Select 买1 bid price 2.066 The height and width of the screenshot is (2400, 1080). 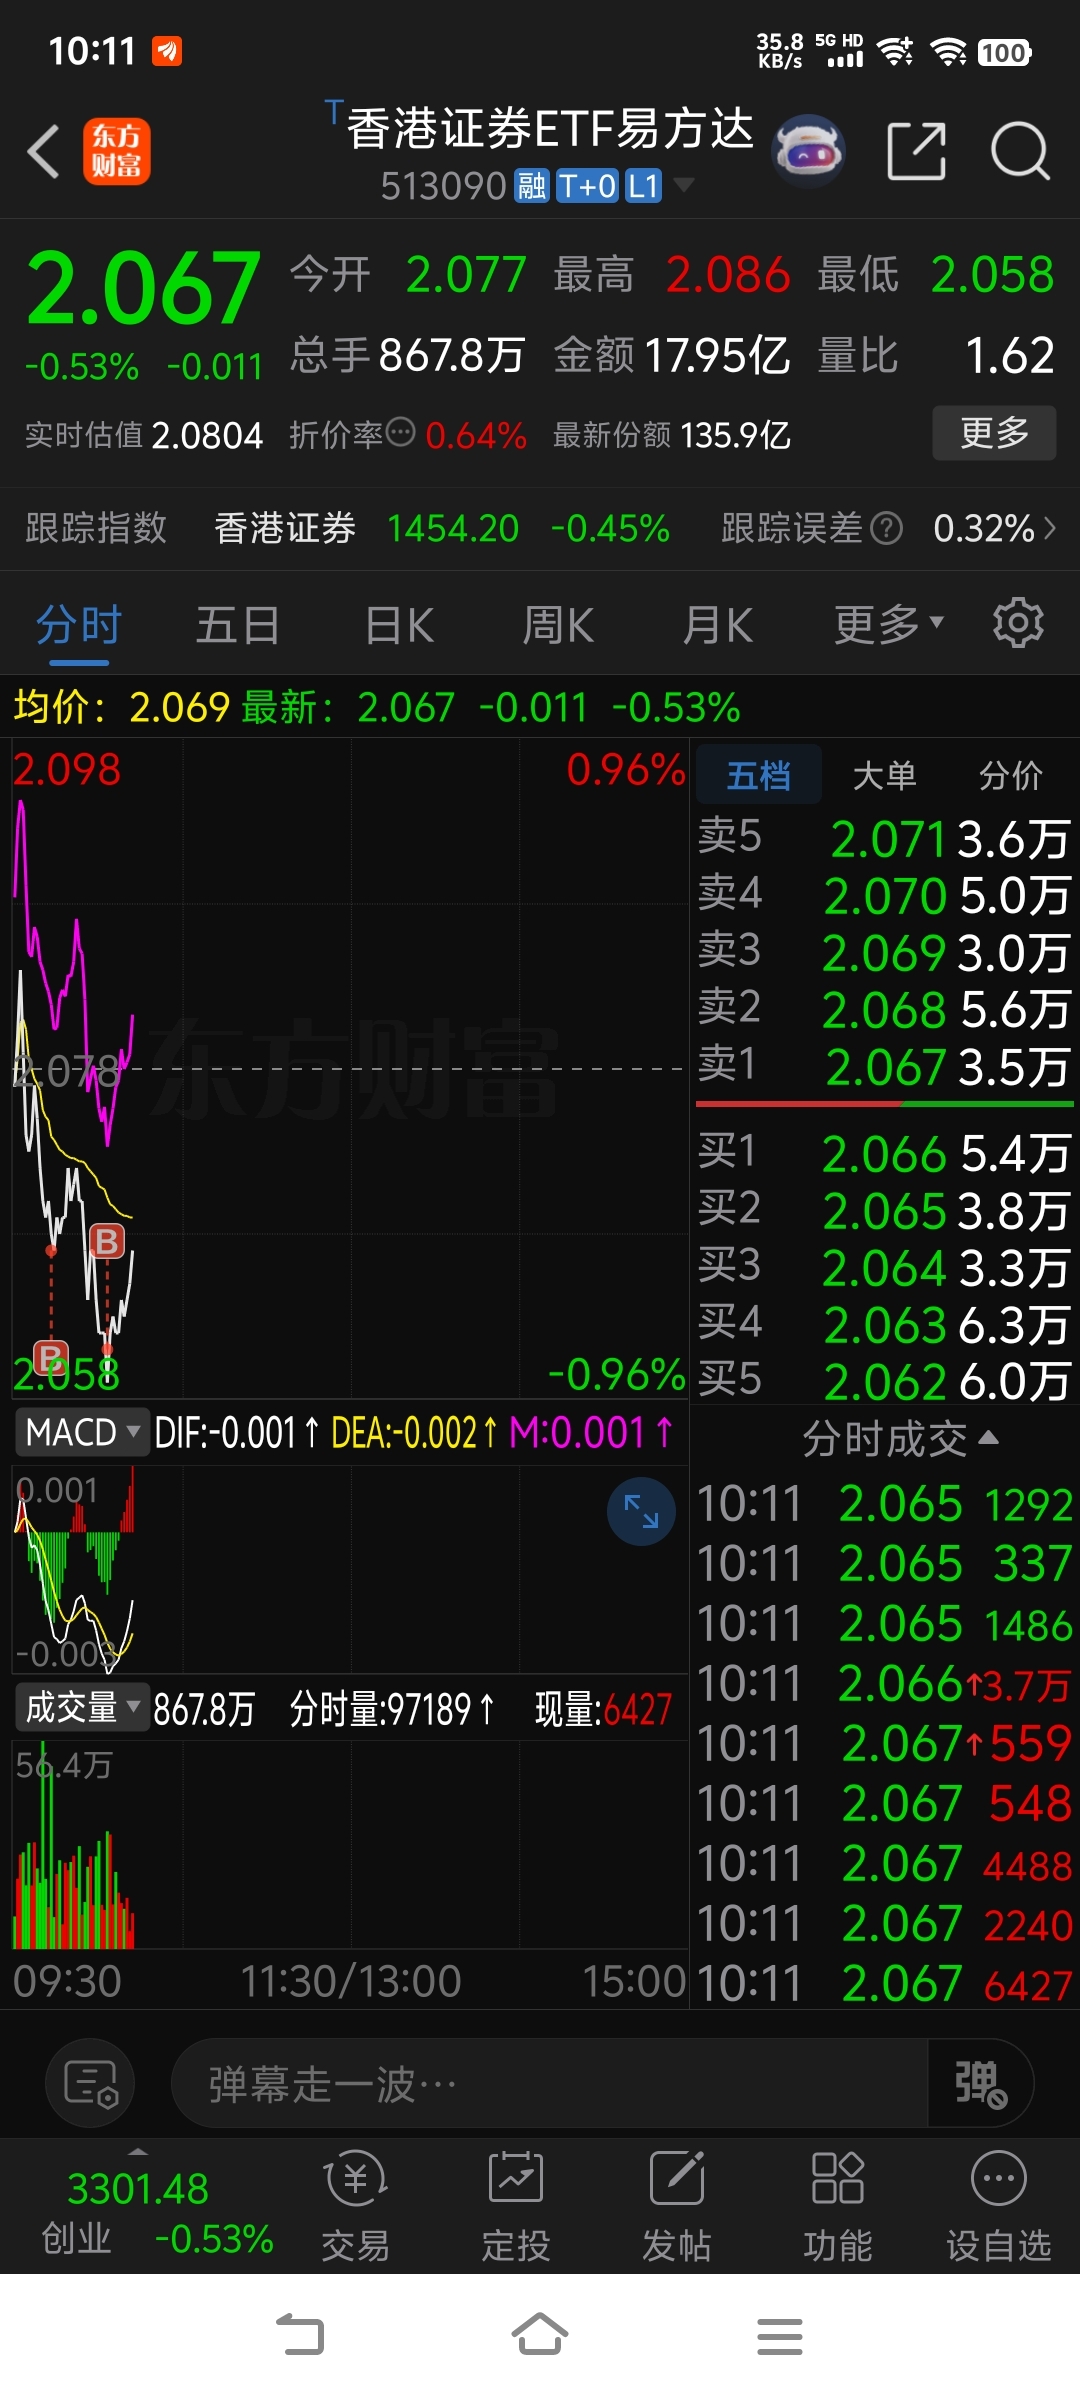click(x=884, y=1153)
